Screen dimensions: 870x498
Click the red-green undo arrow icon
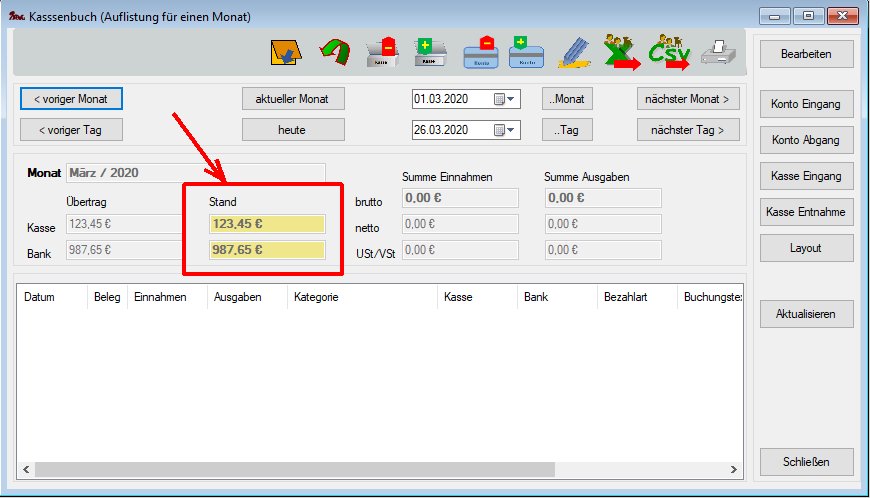pos(335,51)
